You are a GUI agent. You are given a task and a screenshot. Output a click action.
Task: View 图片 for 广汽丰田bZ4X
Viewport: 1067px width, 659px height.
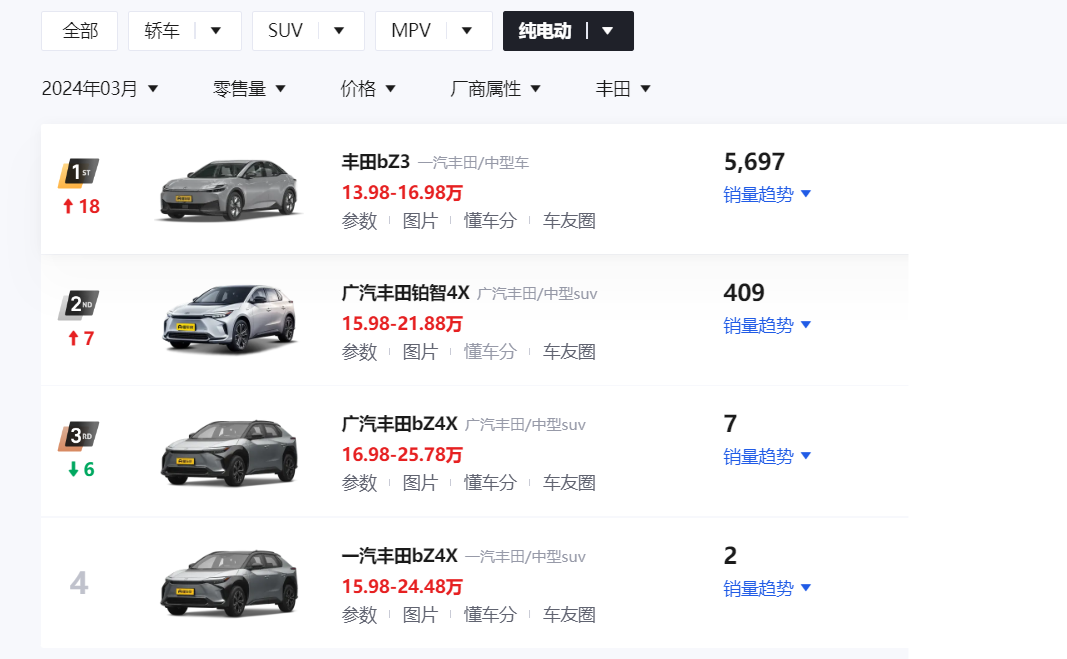click(x=420, y=483)
